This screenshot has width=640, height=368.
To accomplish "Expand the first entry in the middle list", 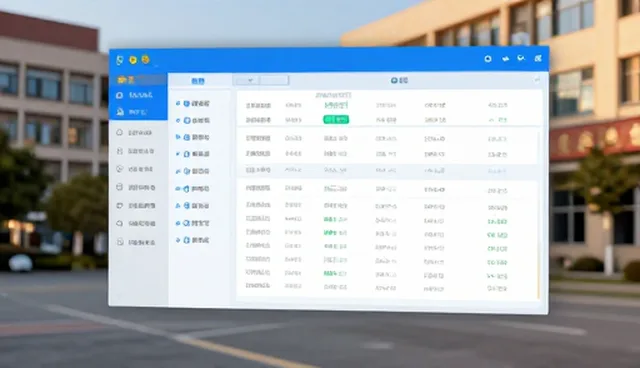I will pos(178,104).
